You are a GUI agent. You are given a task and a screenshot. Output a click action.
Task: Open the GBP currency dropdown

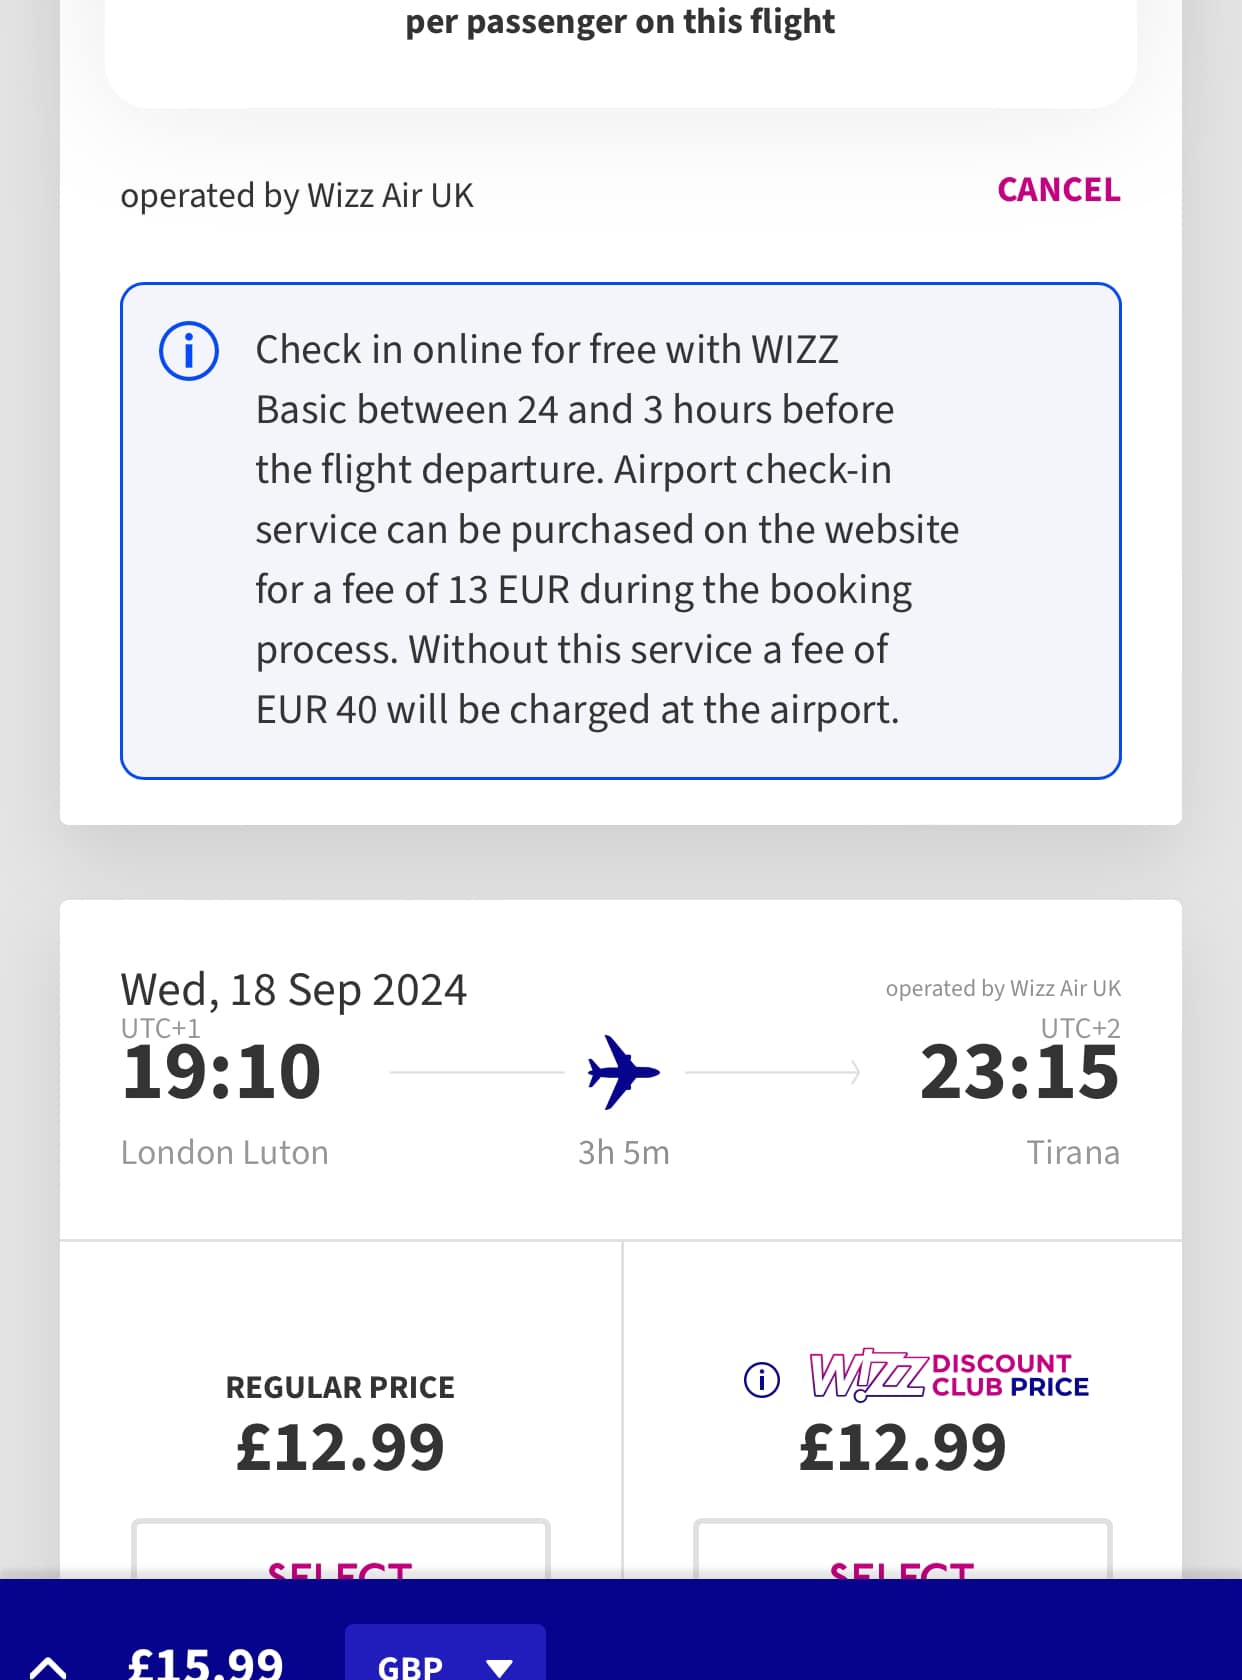click(x=445, y=1653)
